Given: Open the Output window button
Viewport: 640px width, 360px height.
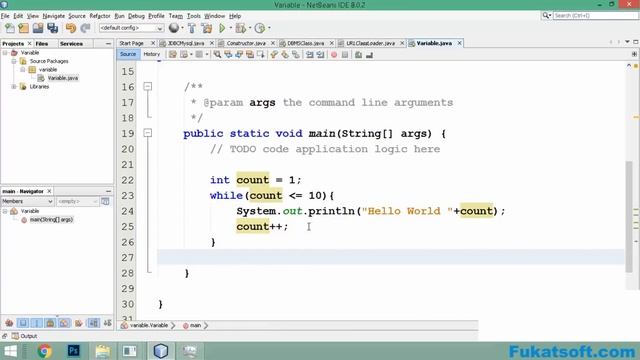Looking at the screenshot, I should tap(24, 336).
